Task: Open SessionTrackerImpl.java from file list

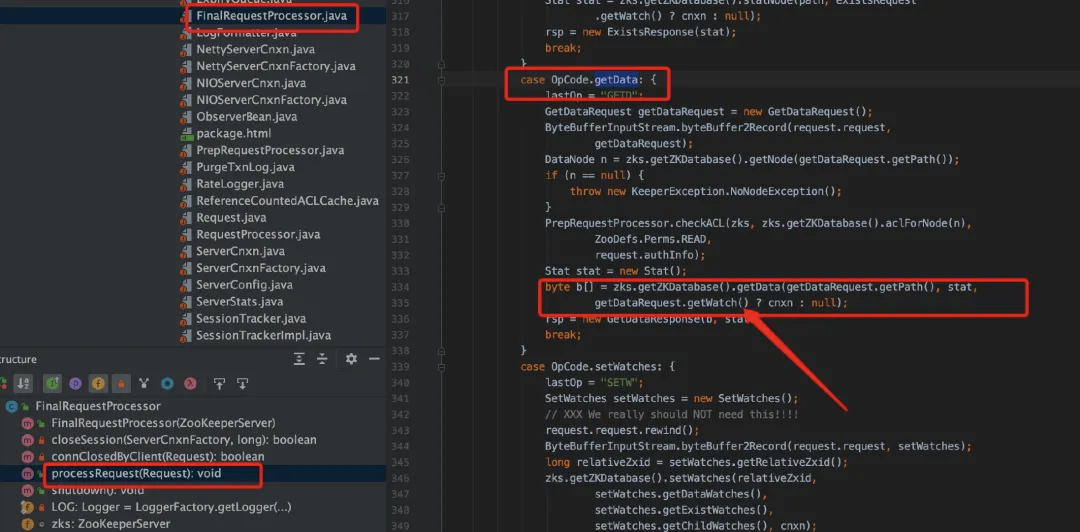Action: click(263, 336)
